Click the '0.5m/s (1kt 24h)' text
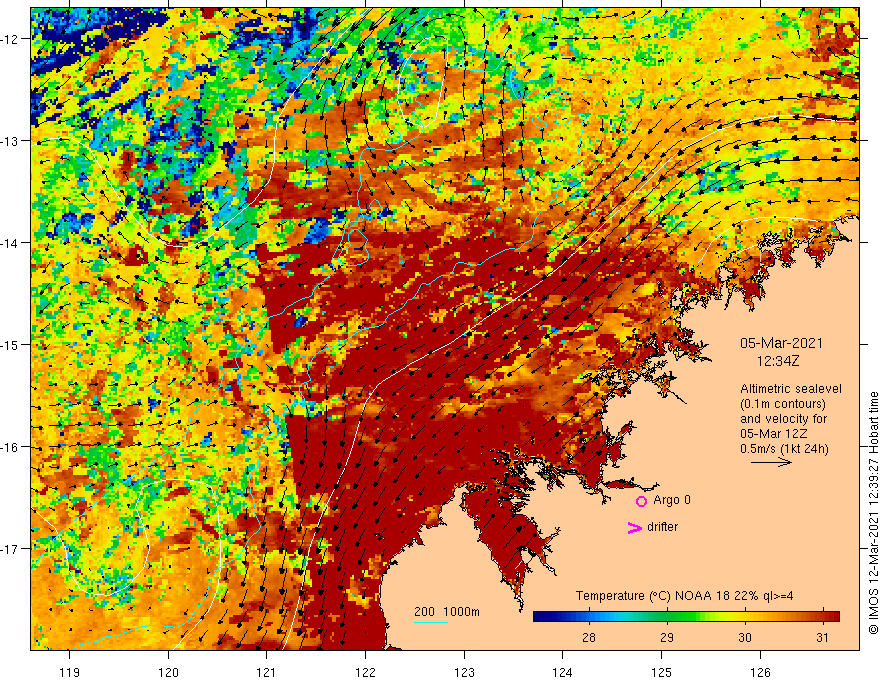The image size is (880, 680). (784, 449)
